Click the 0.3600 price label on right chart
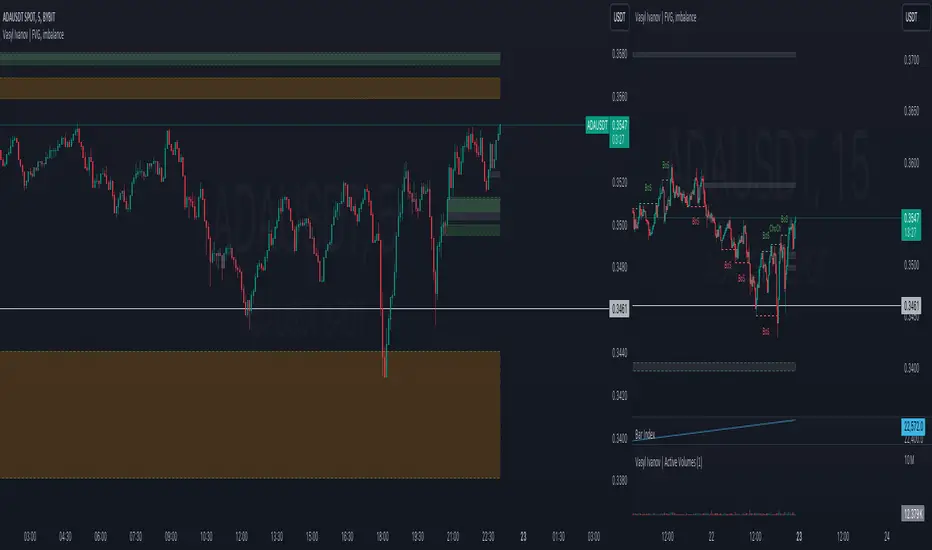 (911, 163)
